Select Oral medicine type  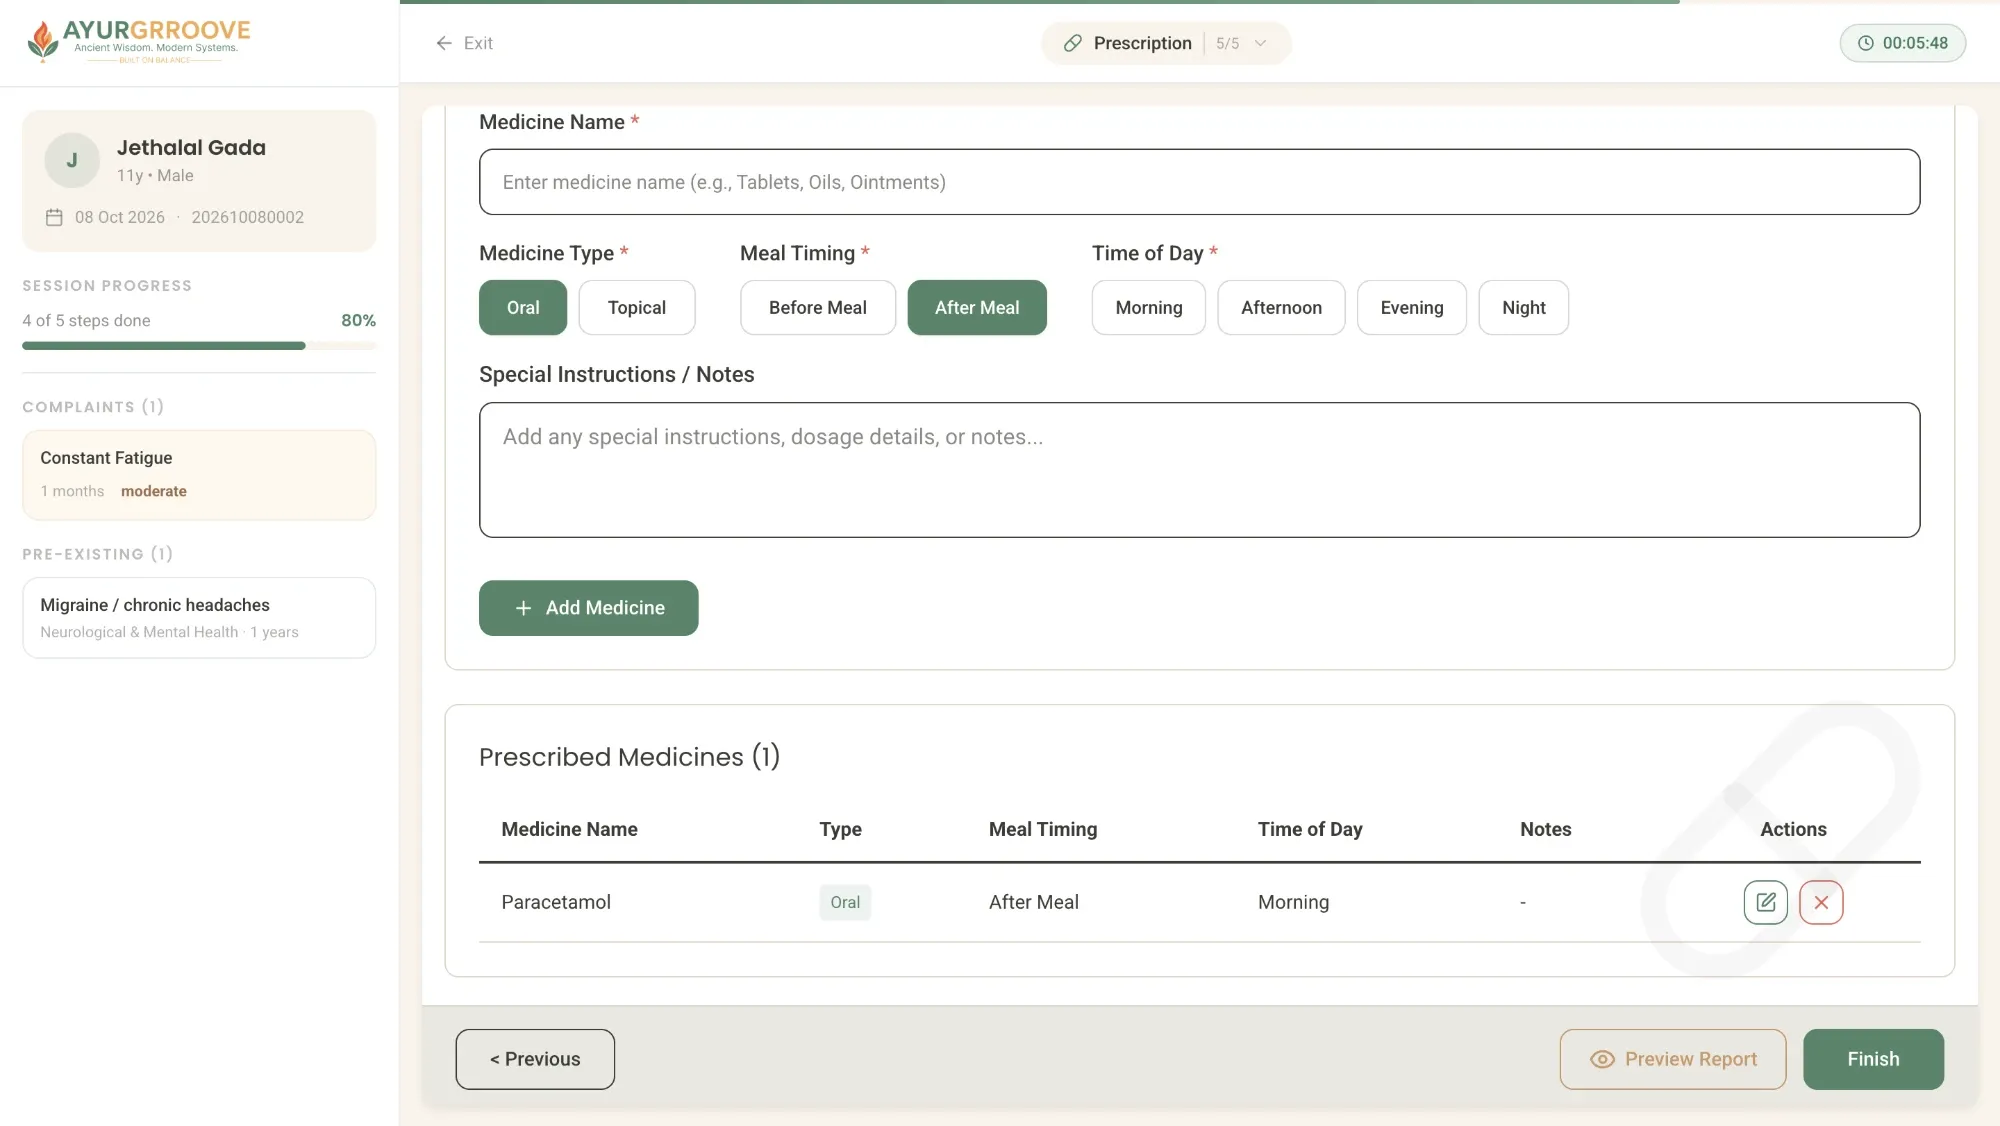point(523,308)
